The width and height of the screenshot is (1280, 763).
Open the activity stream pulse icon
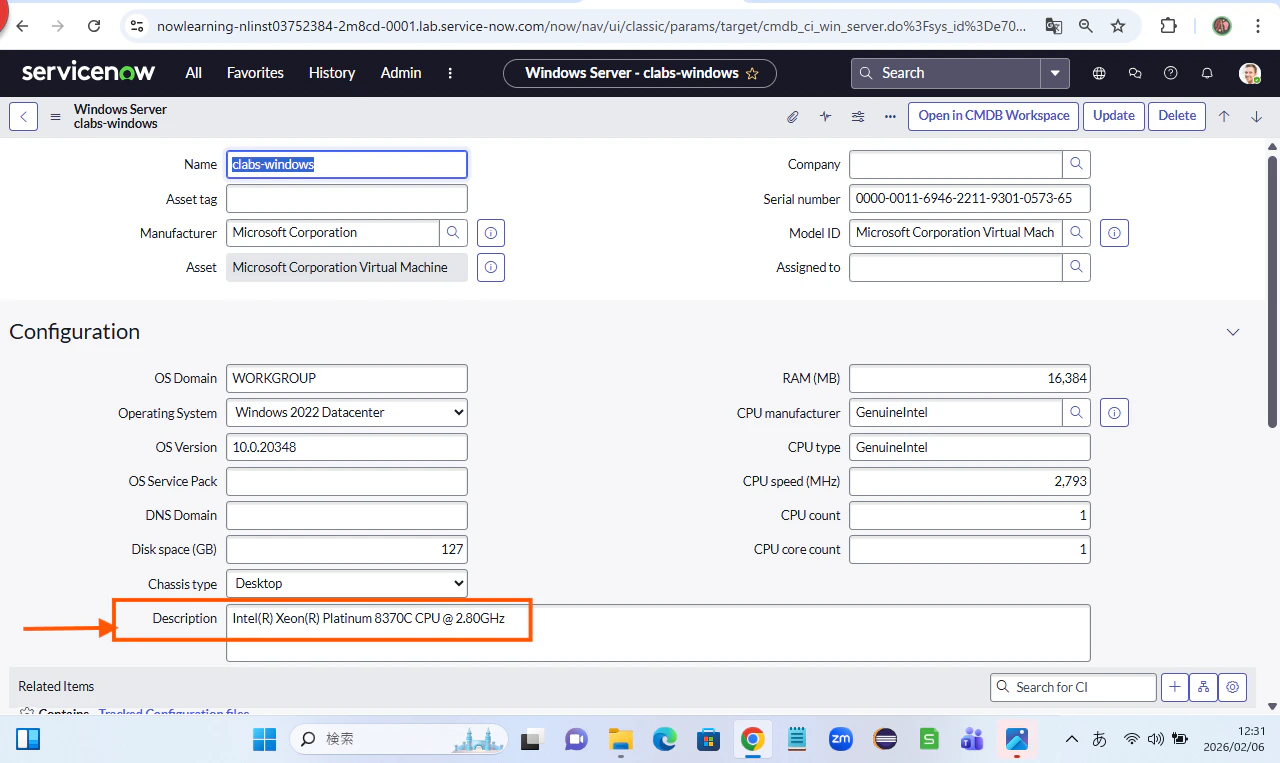tap(825, 116)
